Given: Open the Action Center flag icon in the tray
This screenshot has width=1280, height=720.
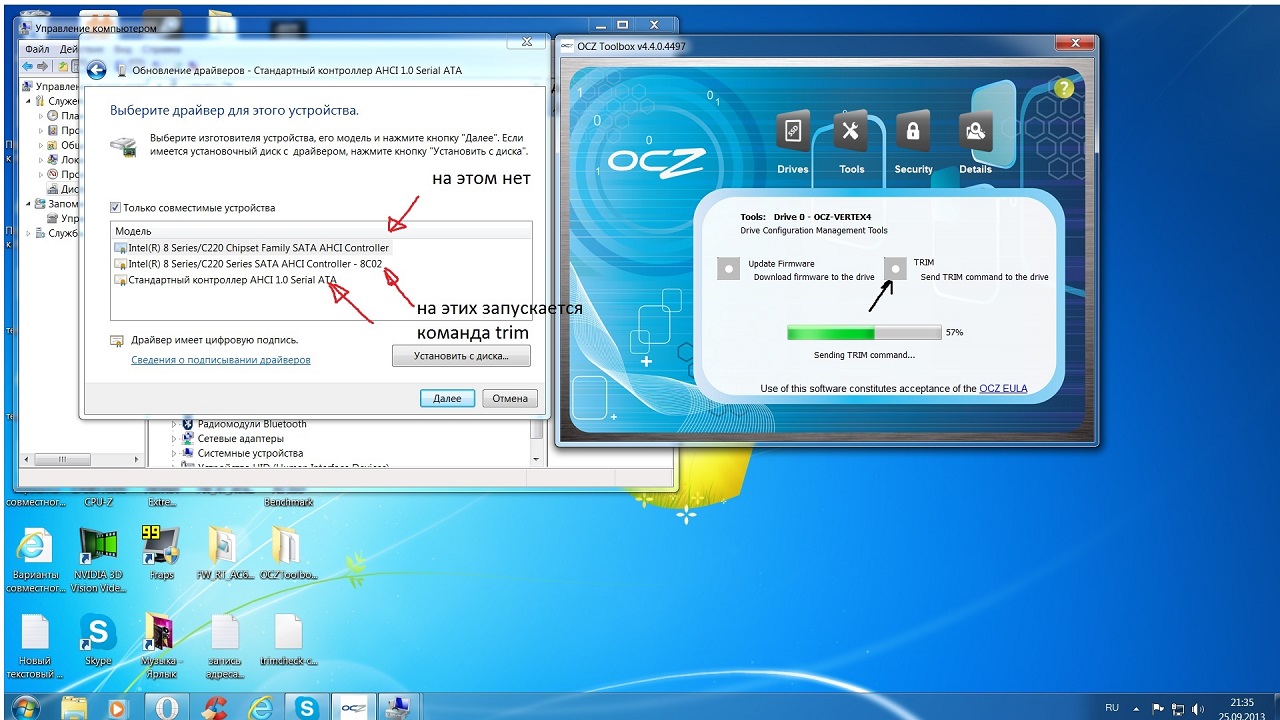Looking at the screenshot, I should 1160,708.
